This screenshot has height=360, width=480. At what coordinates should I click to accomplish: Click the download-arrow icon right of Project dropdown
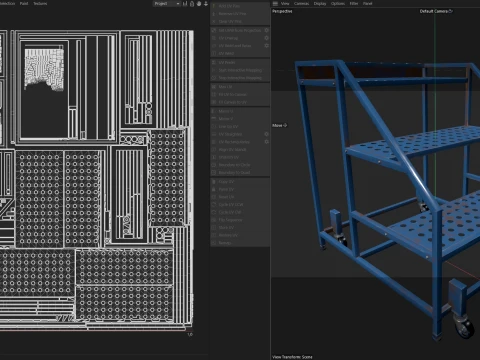(206, 4)
